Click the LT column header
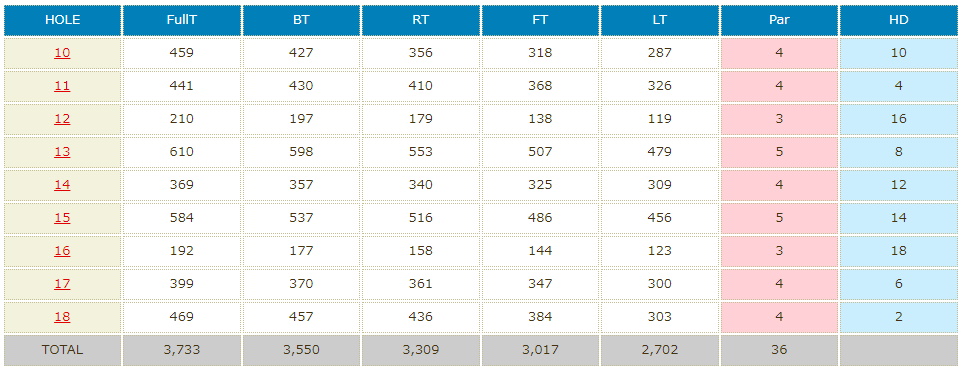962x372 pixels. click(x=660, y=20)
